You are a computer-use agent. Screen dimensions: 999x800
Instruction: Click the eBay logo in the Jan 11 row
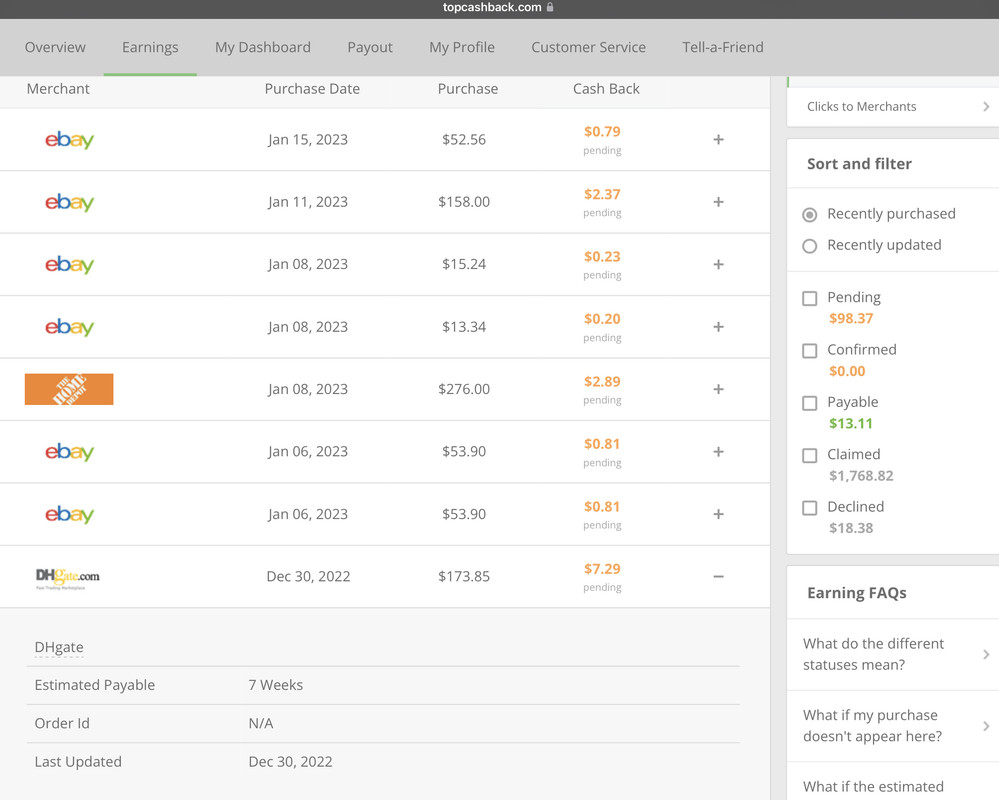[69, 202]
